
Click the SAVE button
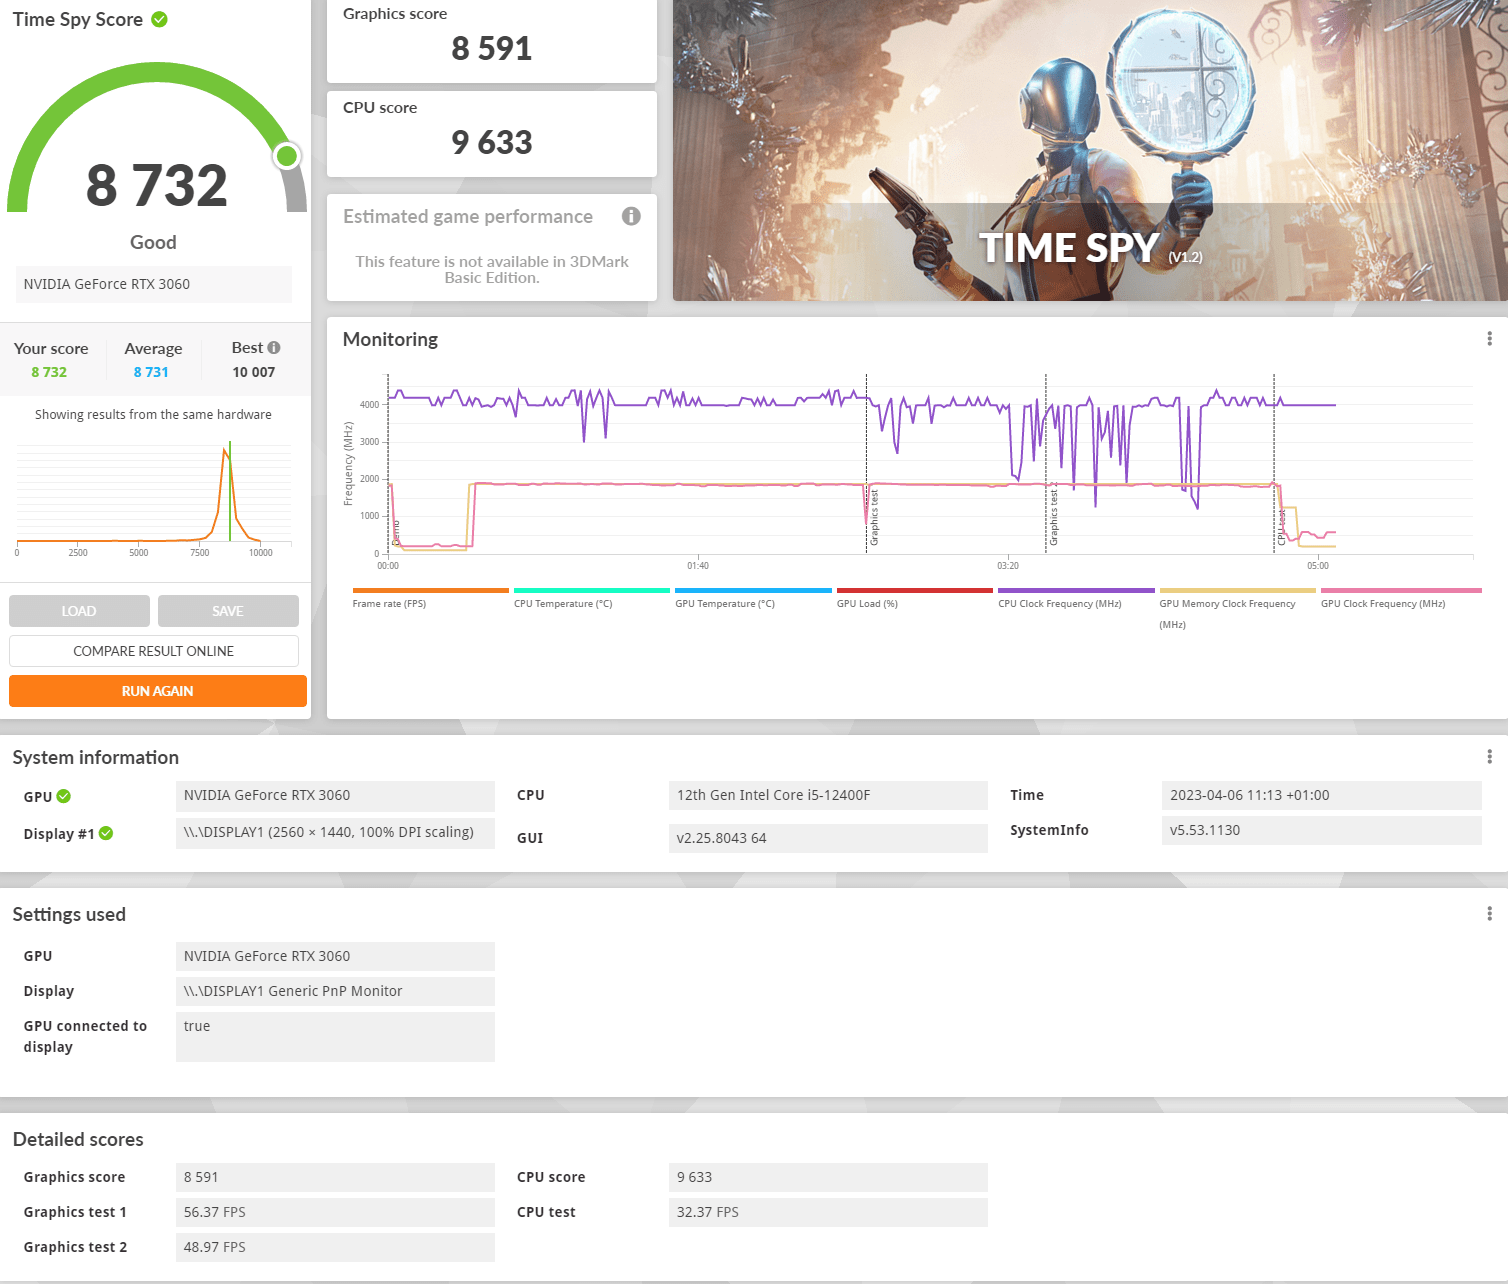coord(228,611)
